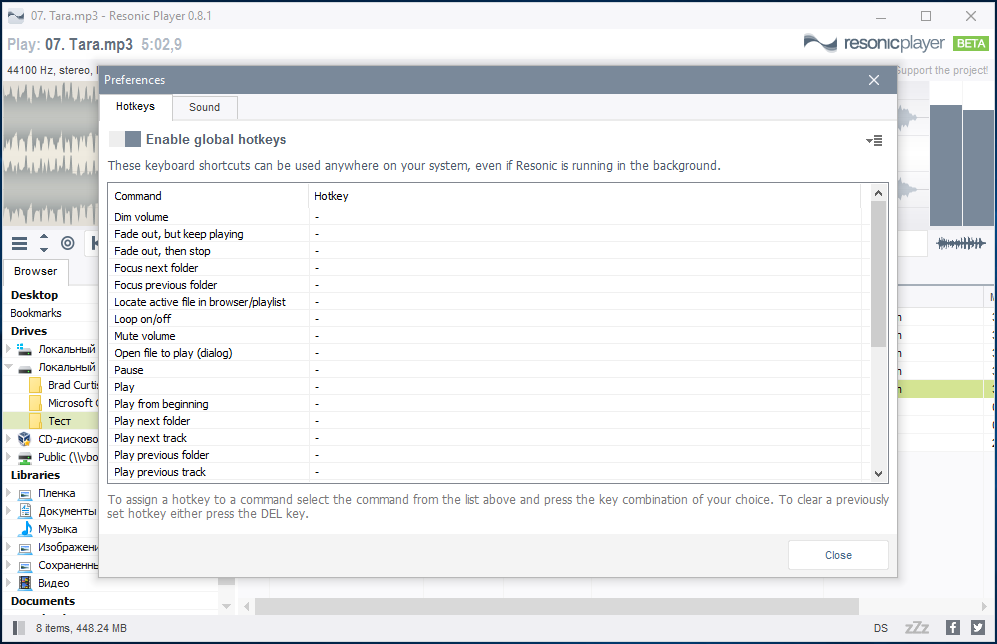The image size is (997, 644).
Task: Open the Twitter icon in status bar
Action: [x=978, y=628]
